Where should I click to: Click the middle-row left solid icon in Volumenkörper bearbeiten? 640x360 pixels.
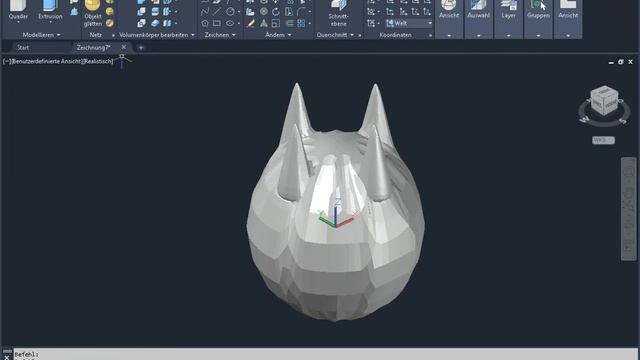pyautogui.click(x=141, y=12)
